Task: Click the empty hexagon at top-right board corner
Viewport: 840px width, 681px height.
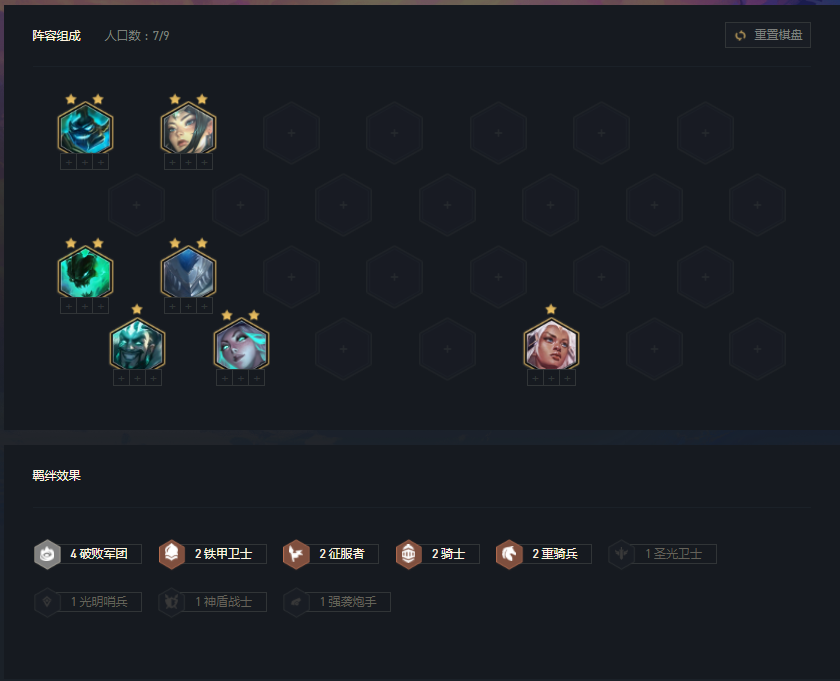Action: click(x=706, y=133)
